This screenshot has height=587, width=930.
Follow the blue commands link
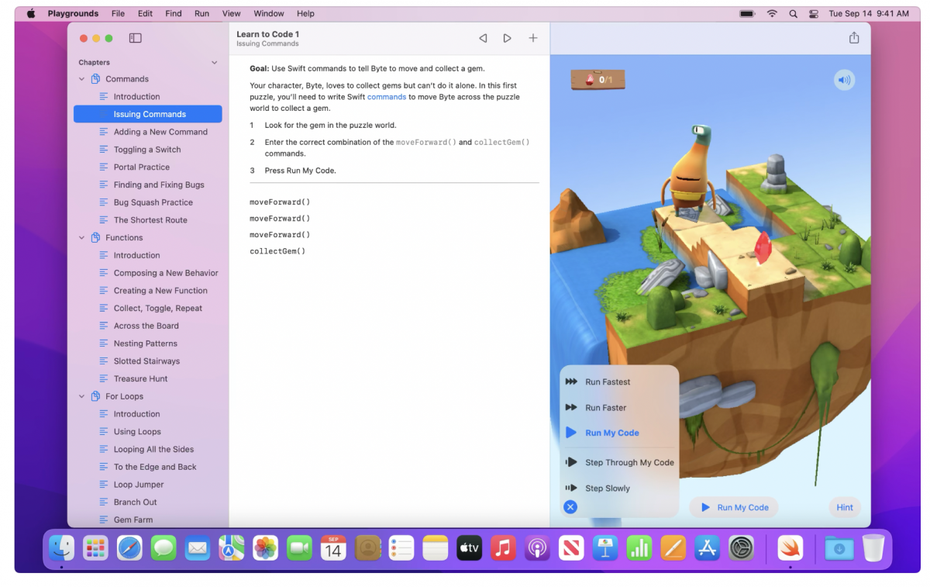387,97
